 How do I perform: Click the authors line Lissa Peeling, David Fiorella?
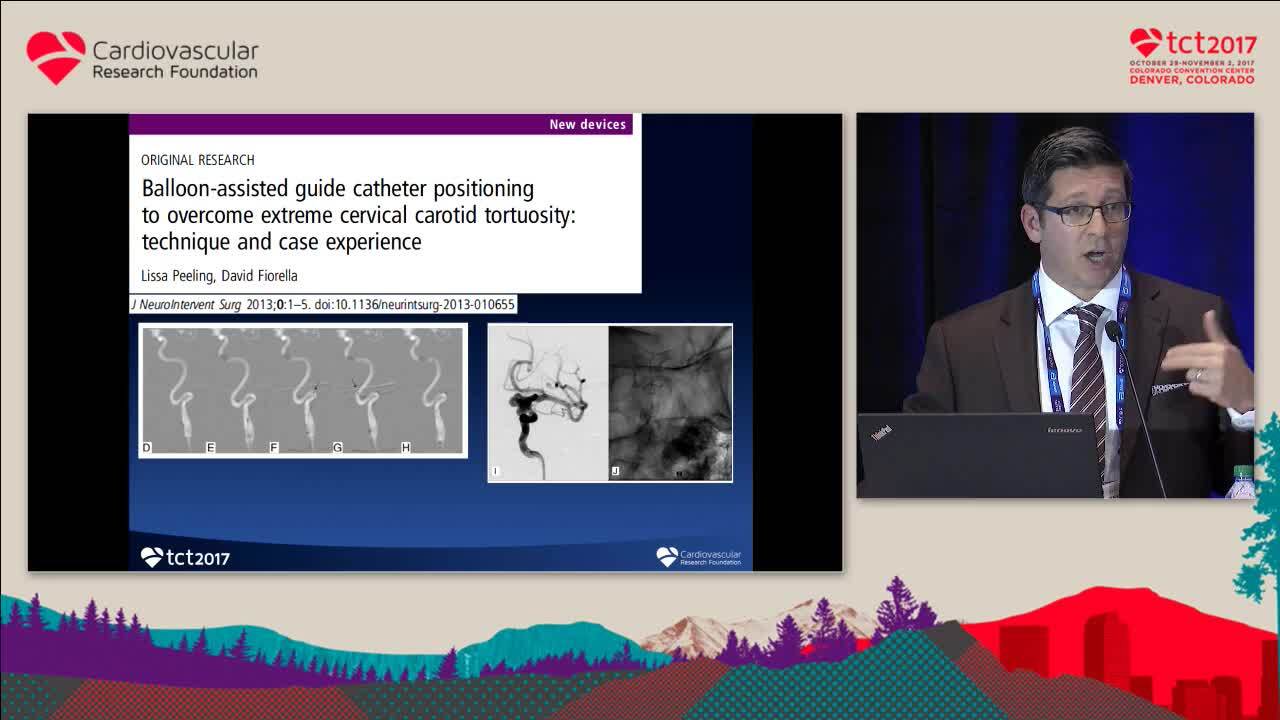tap(219, 275)
